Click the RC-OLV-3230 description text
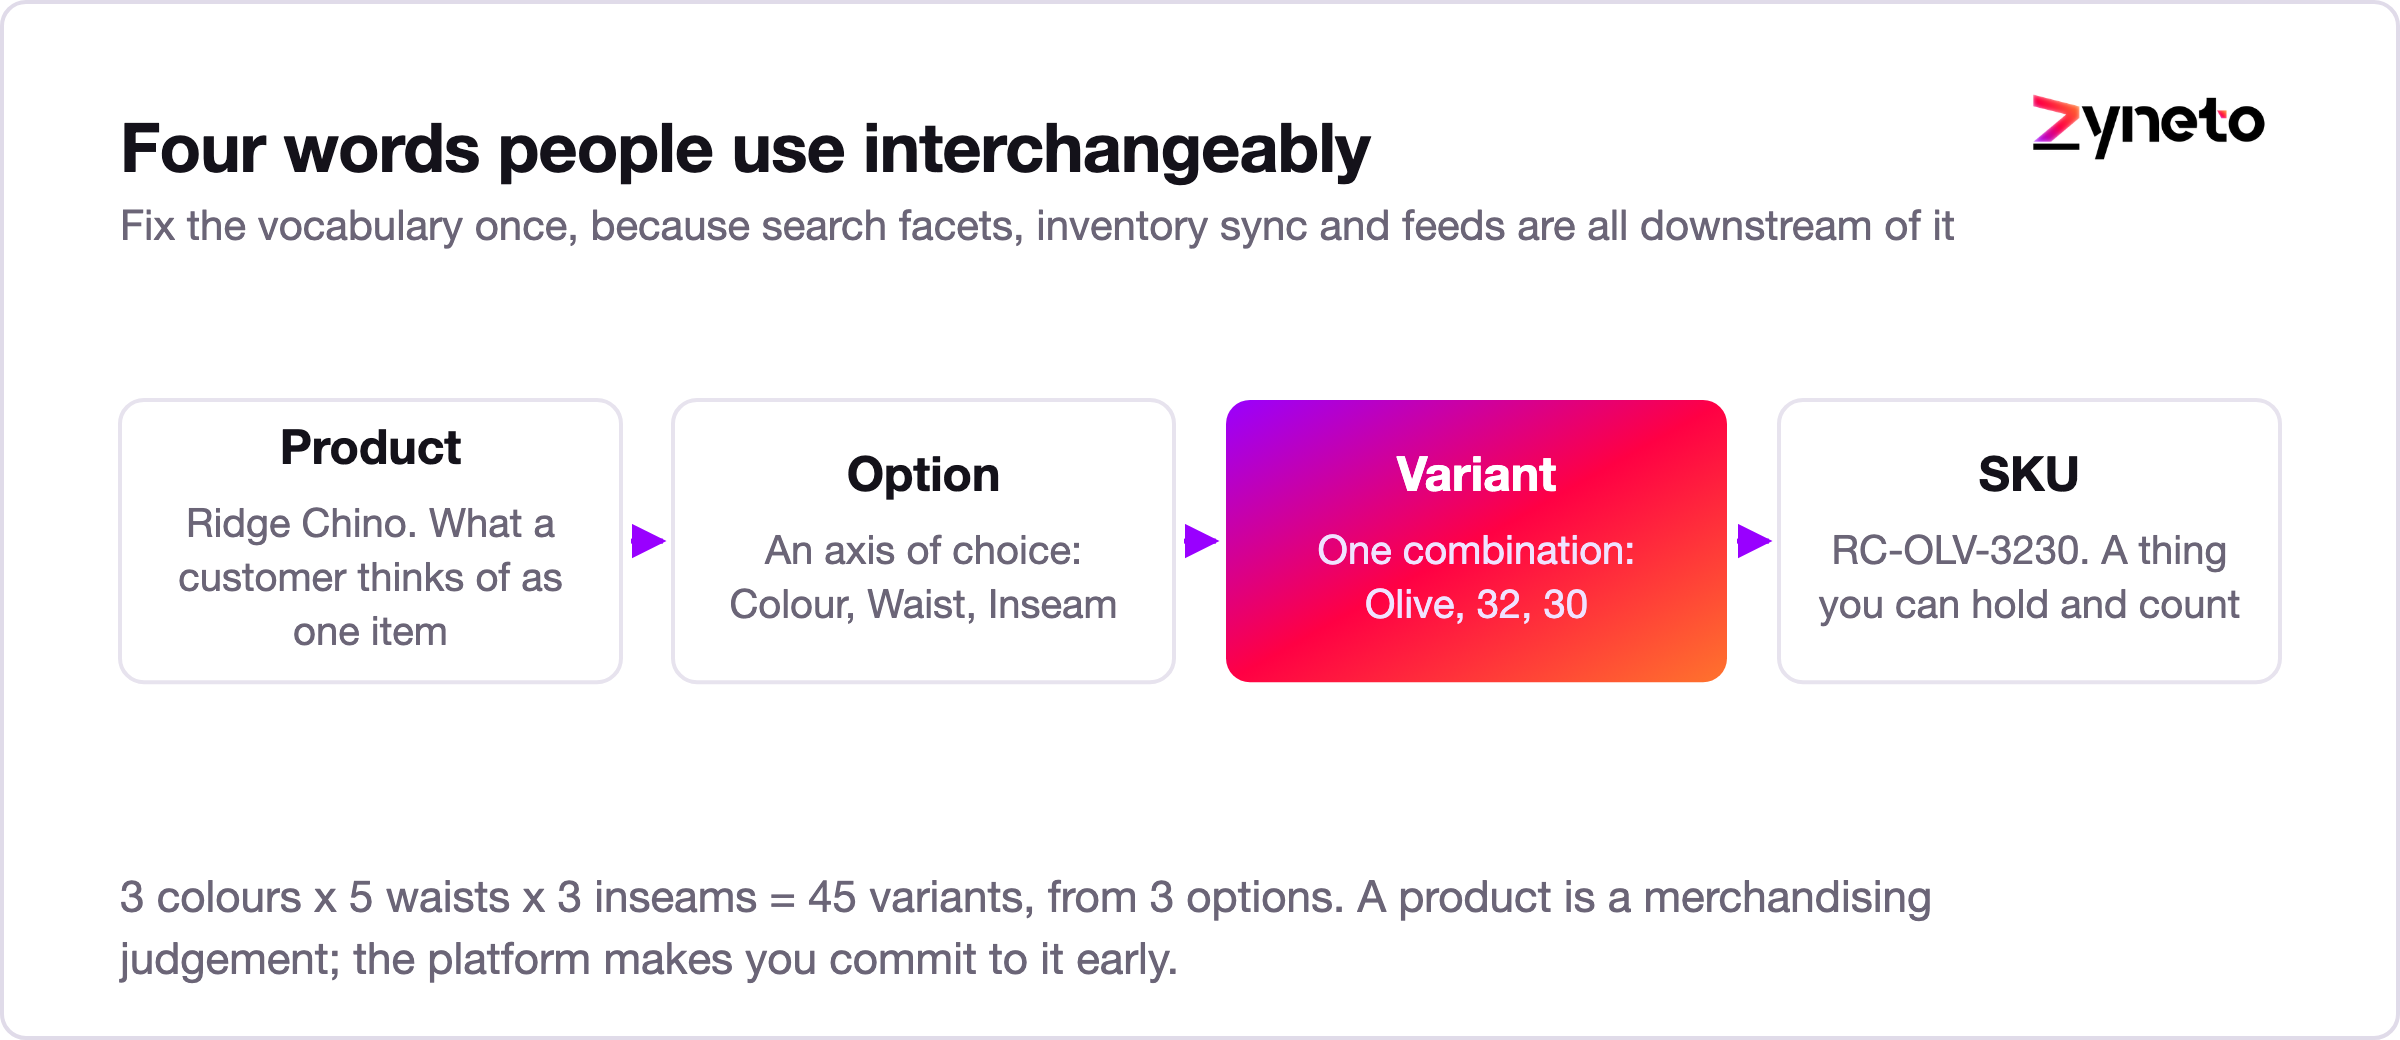The image size is (2400, 1040). 2029,578
